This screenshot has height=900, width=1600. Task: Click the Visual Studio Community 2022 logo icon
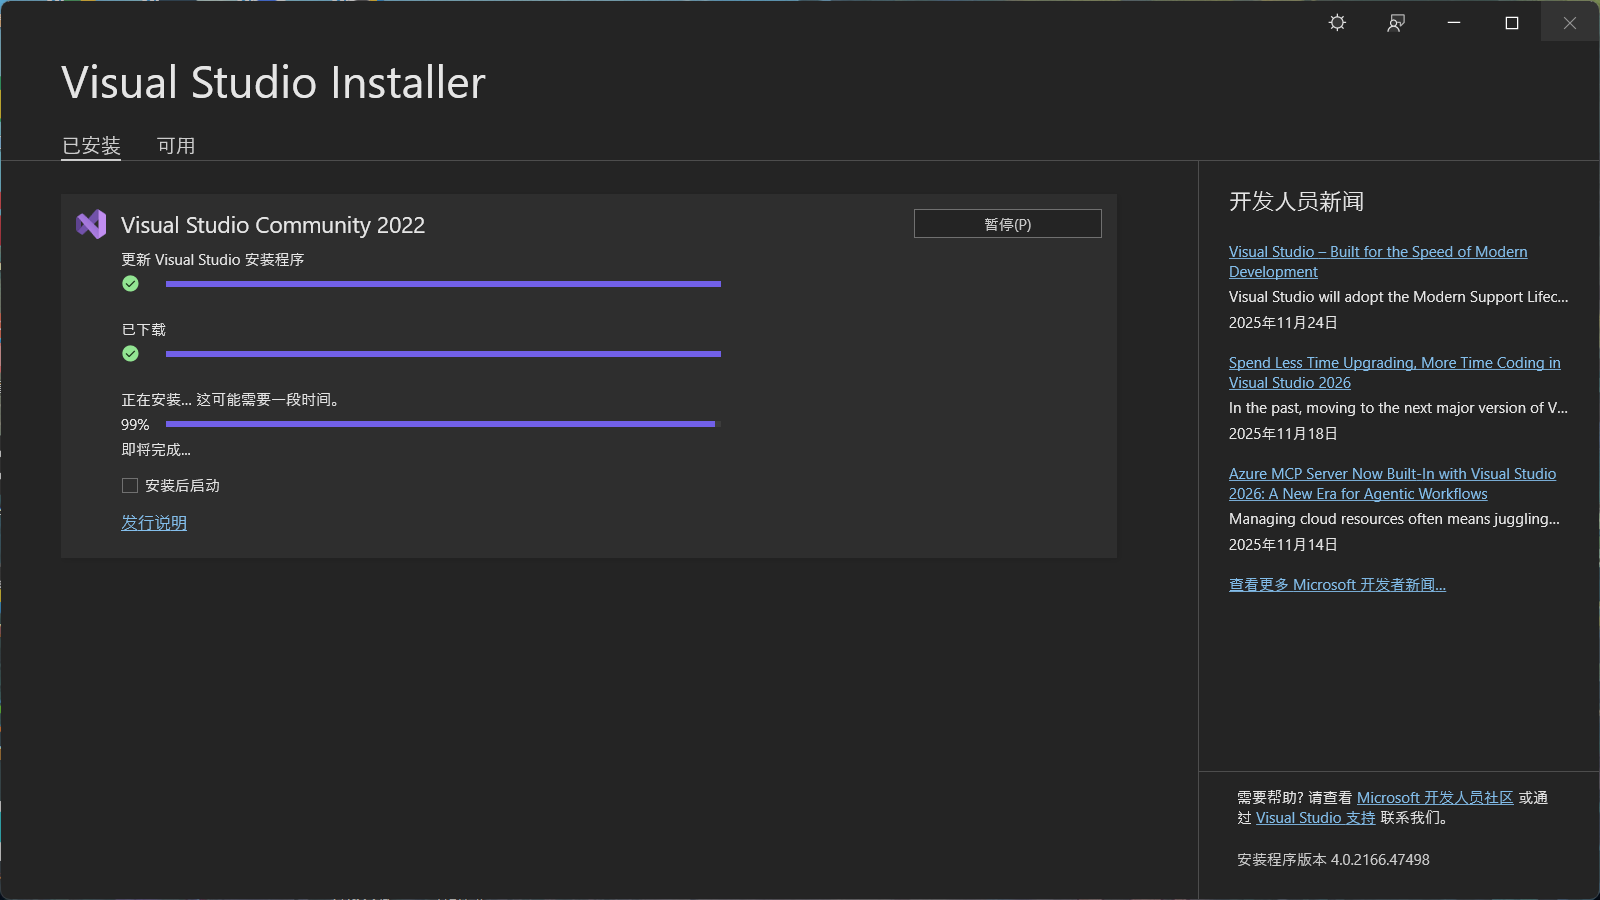91,224
